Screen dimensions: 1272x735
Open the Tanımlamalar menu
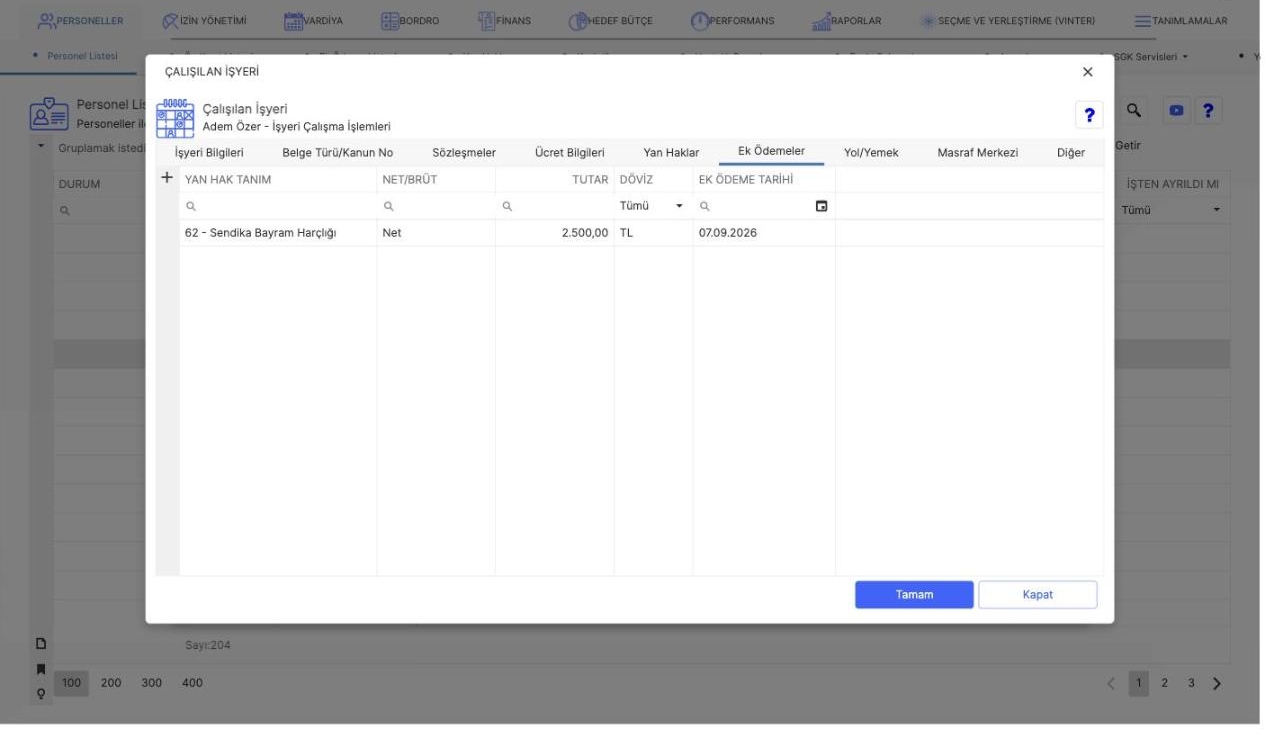click(x=1180, y=20)
